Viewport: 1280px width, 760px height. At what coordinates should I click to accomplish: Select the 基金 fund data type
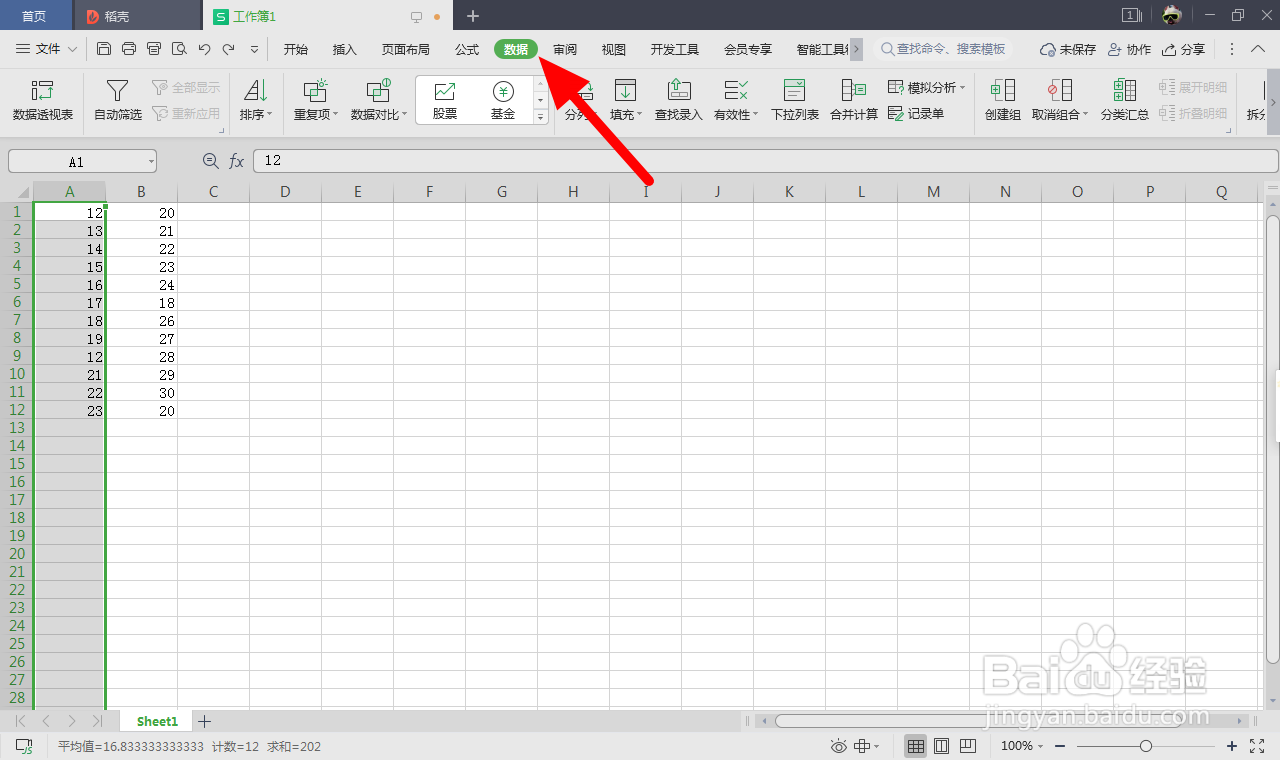coord(503,100)
